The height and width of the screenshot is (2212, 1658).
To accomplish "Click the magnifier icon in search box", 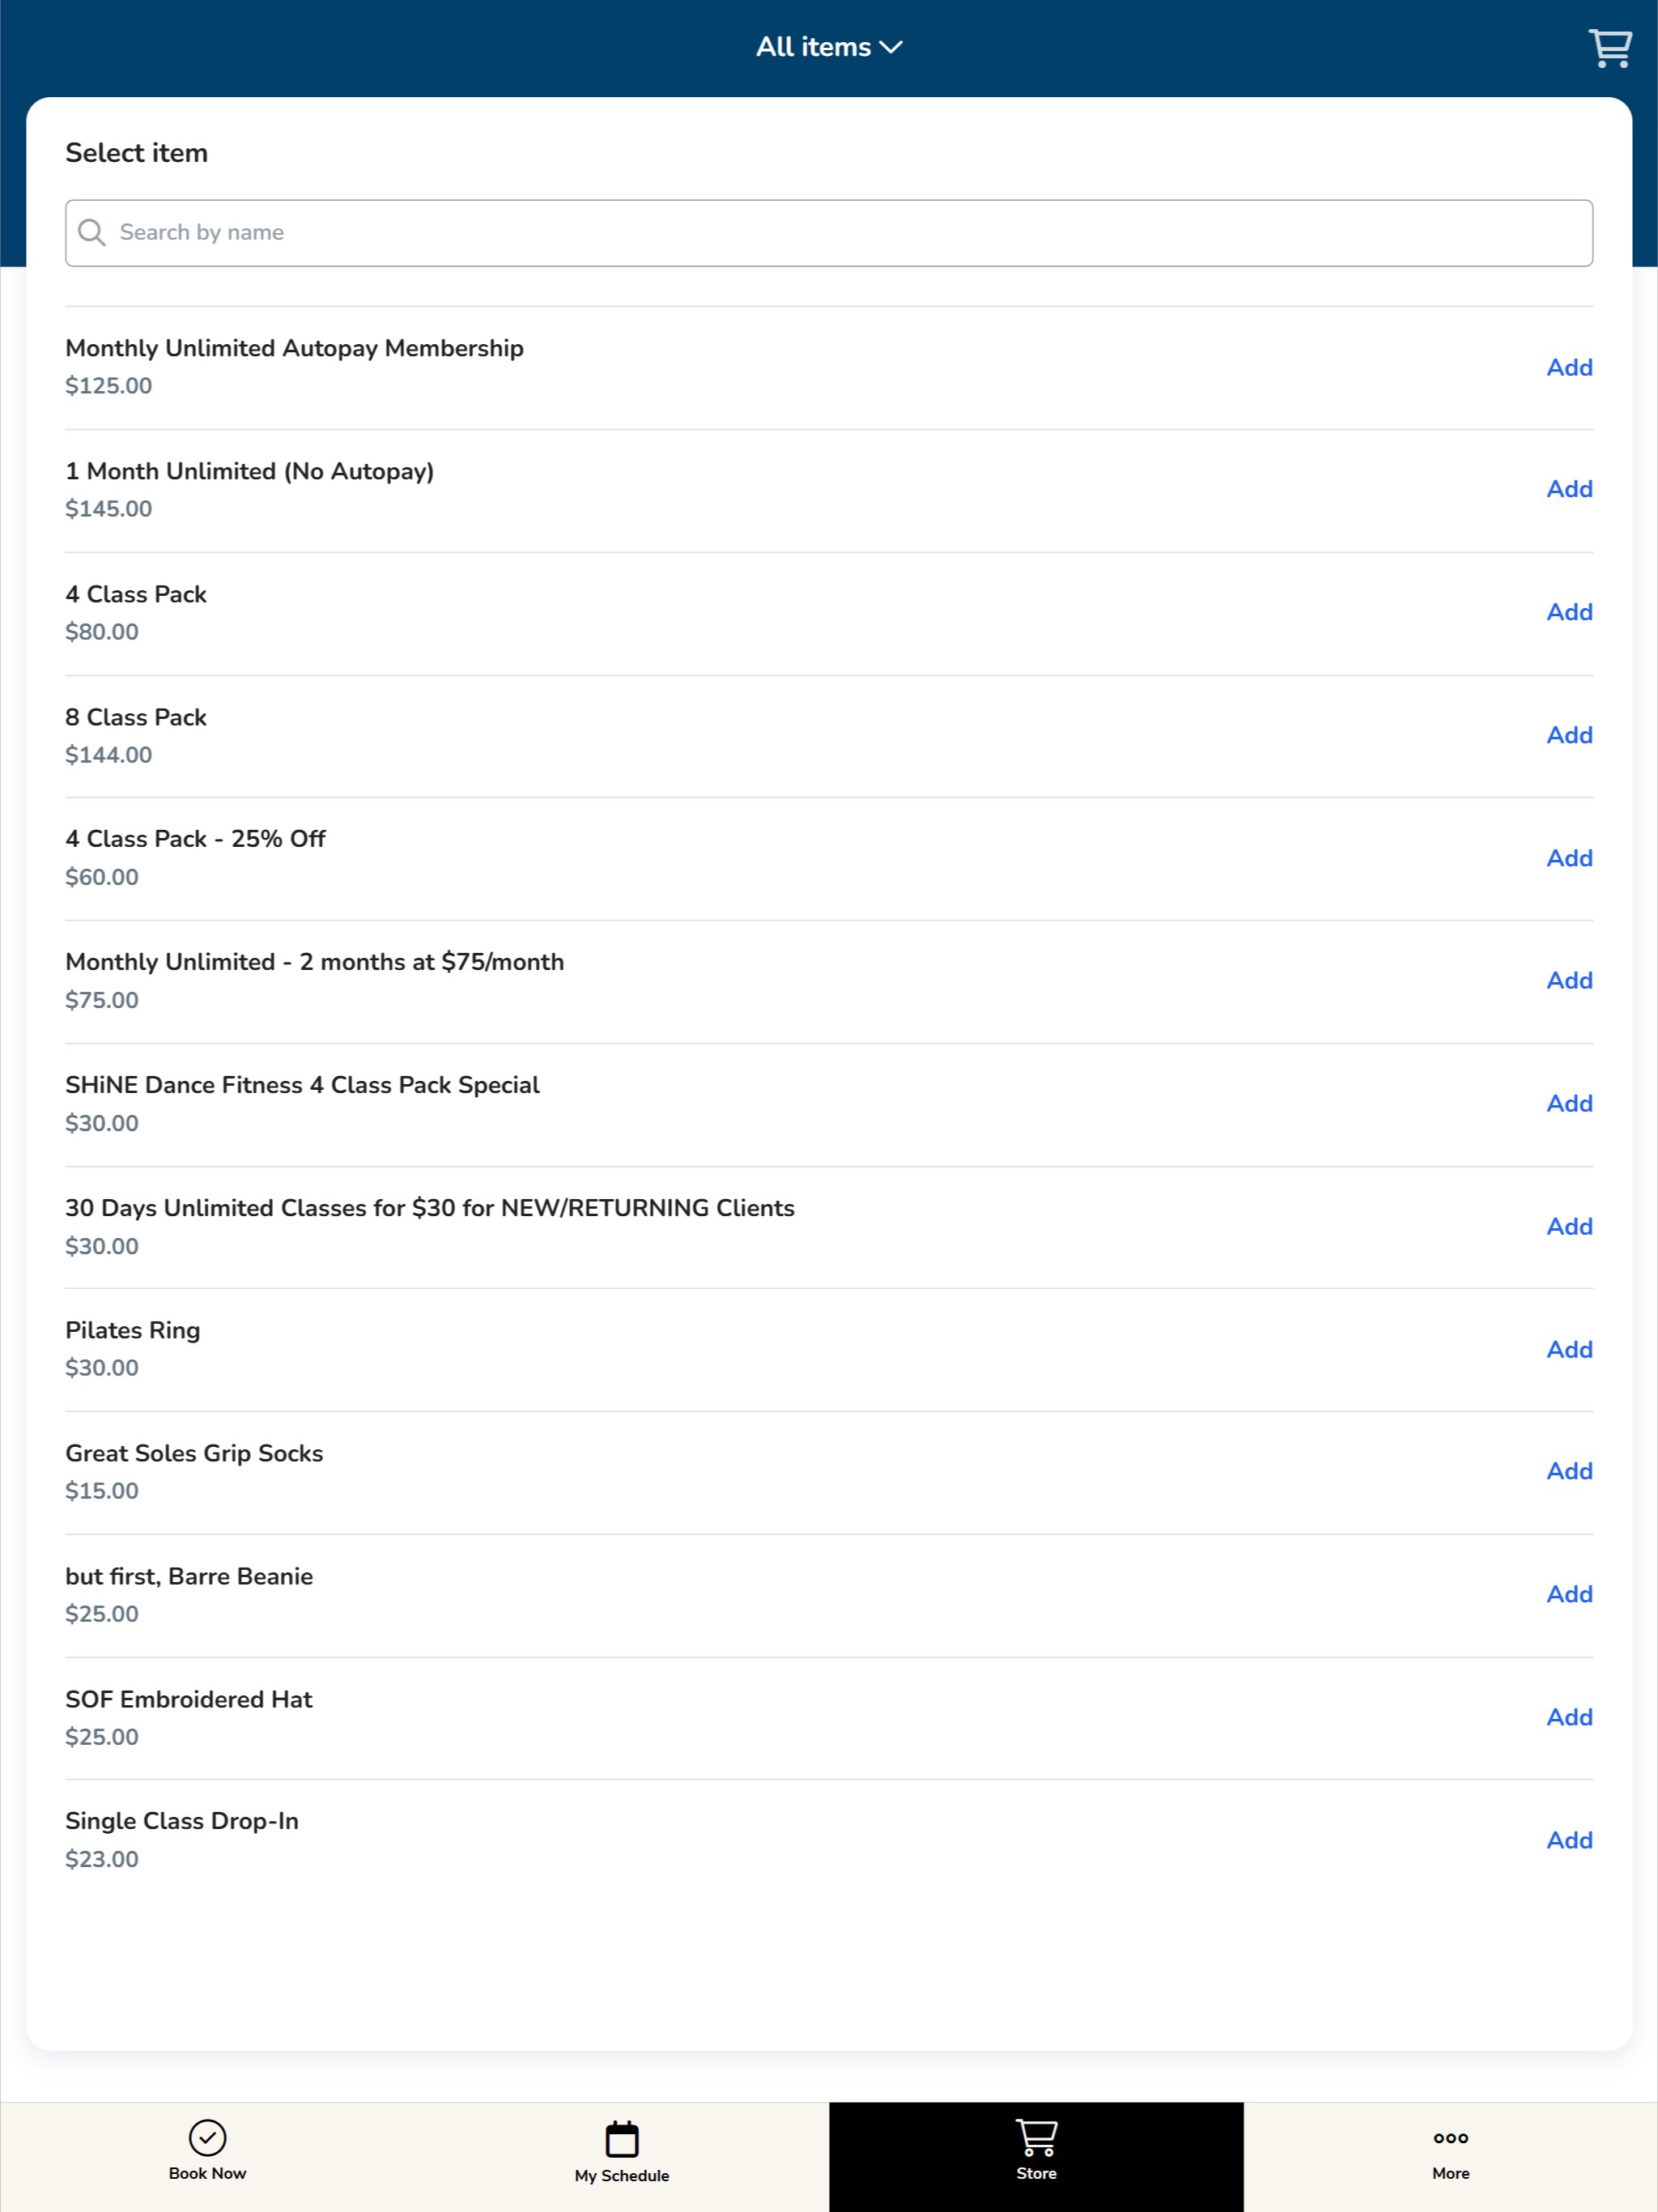I will (92, 232).
